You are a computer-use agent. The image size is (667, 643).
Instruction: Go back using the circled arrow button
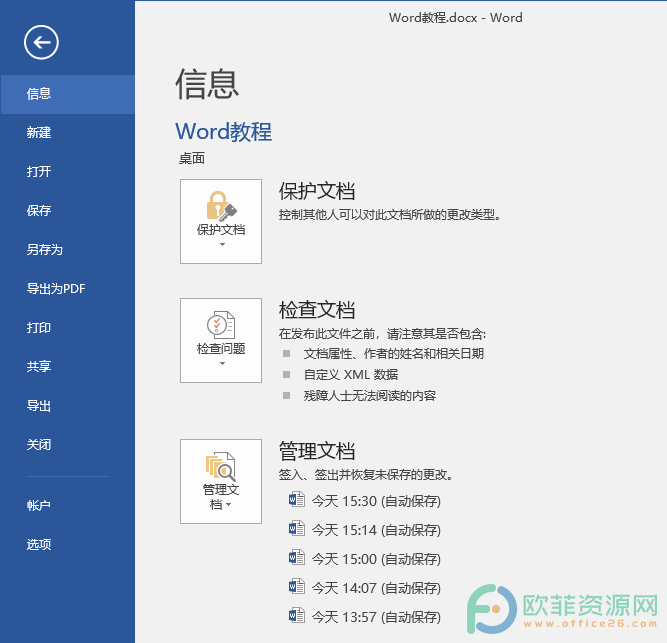[x=41, y=42]
